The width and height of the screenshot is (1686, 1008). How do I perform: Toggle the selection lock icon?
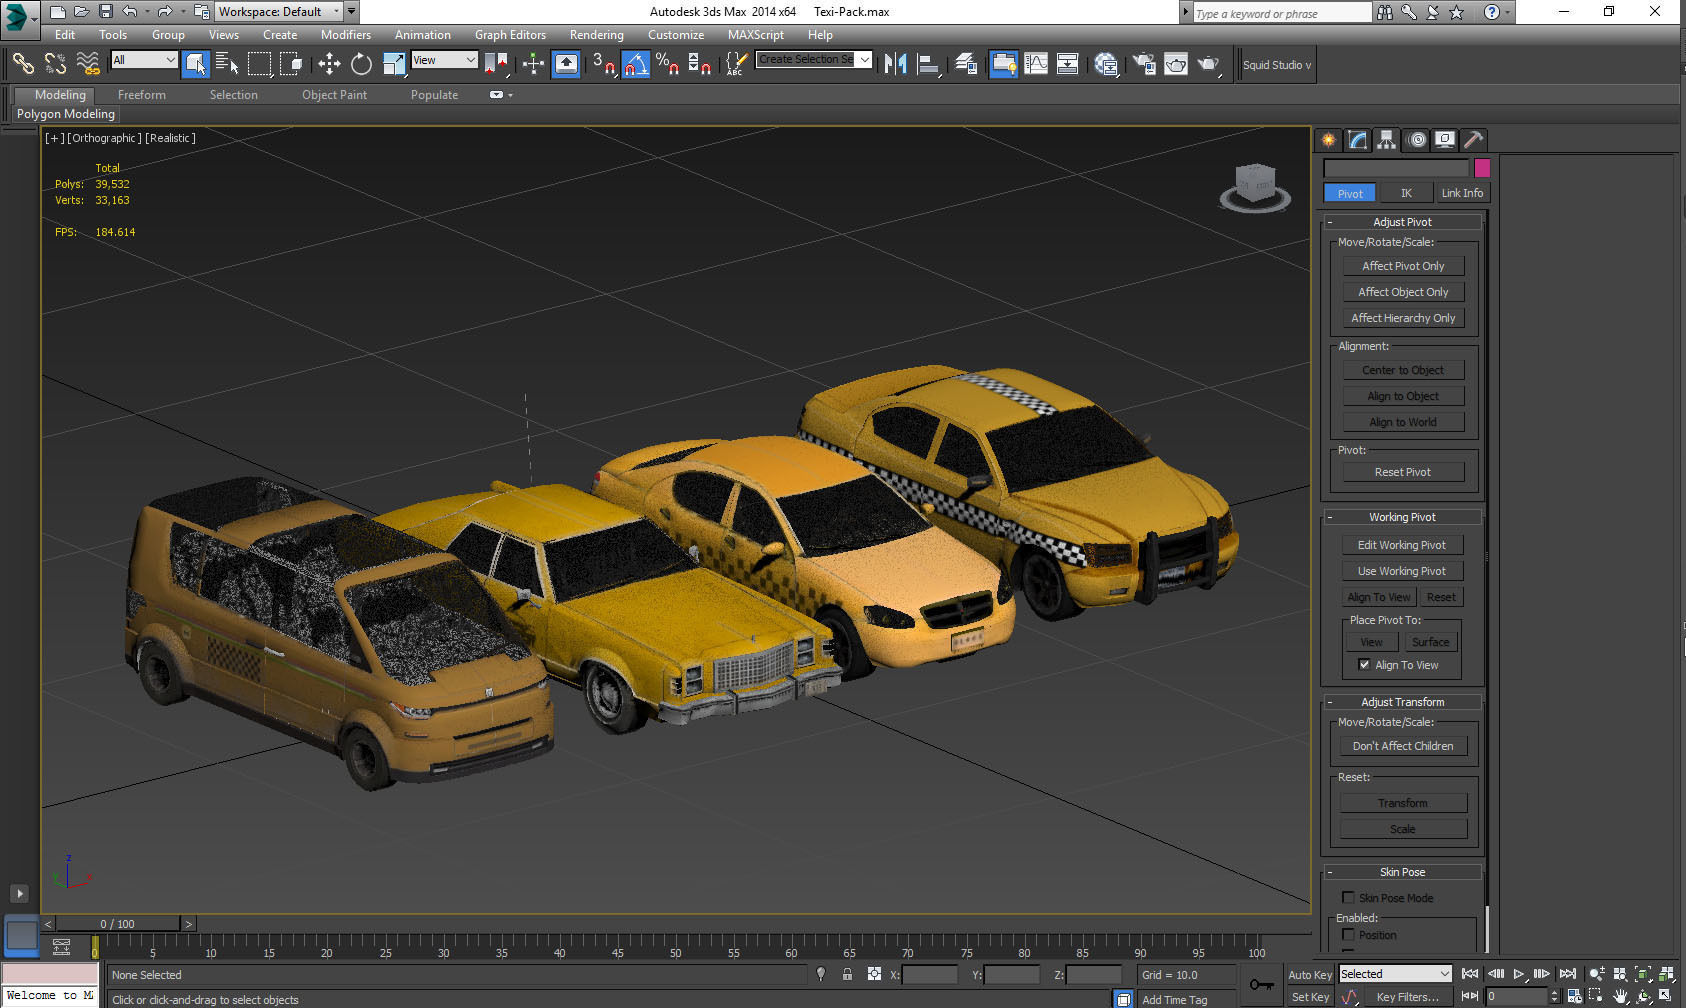(x=847, y=974)
